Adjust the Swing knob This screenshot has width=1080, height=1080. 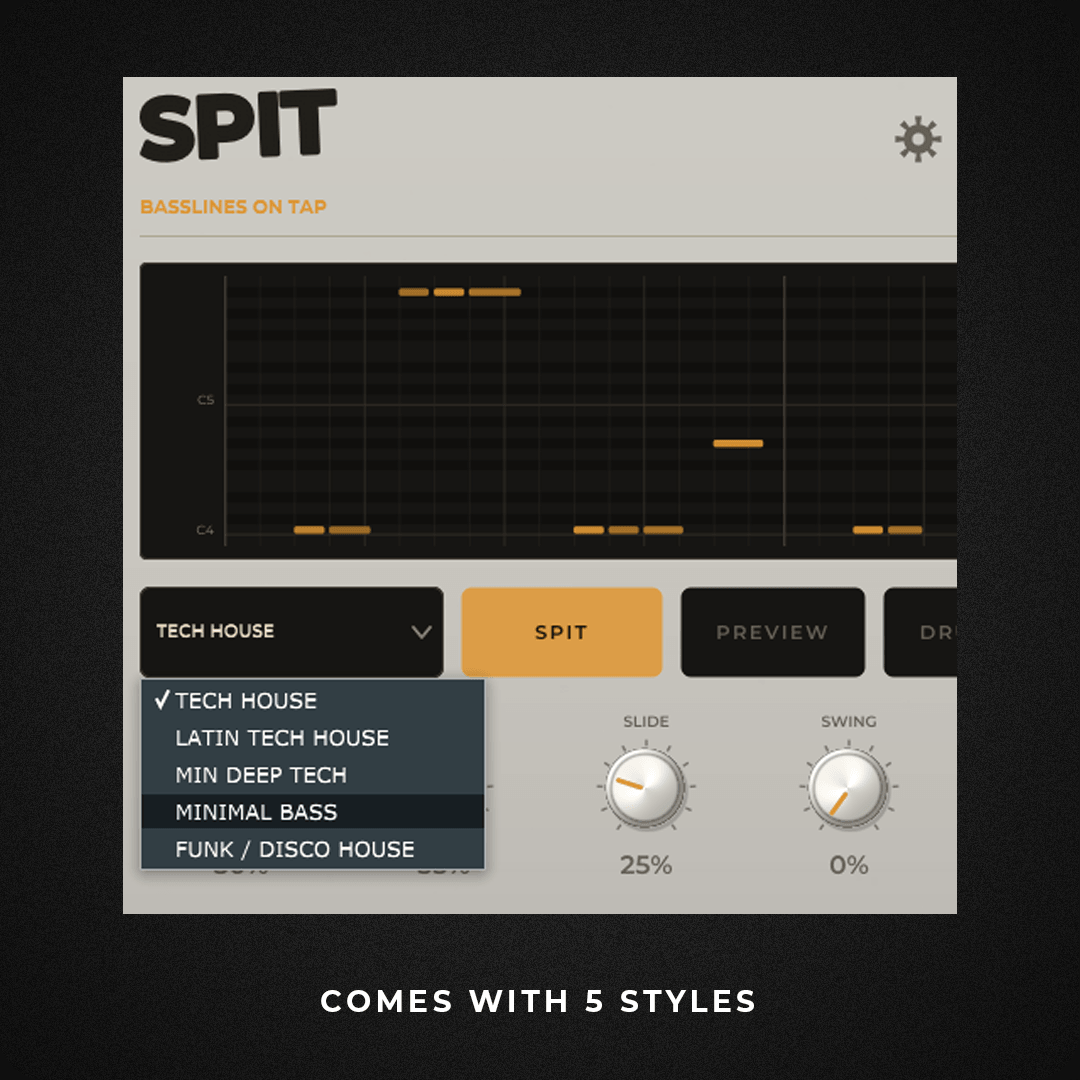point(849,787)
